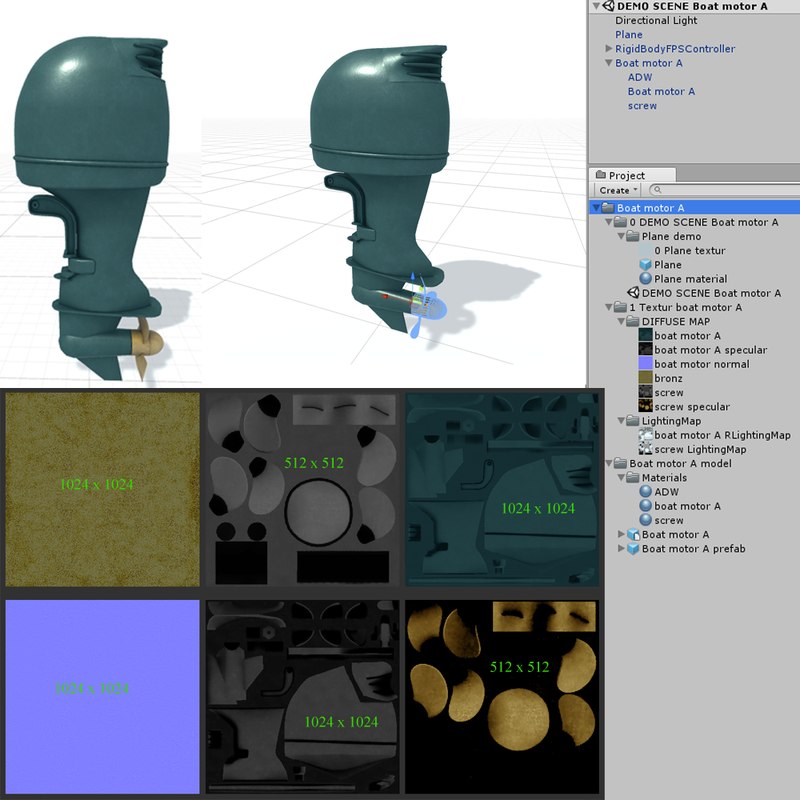Screen dimensions: 800x800
Task: Click the Unity scene icon in Project panel
Action: coord(632,293)
